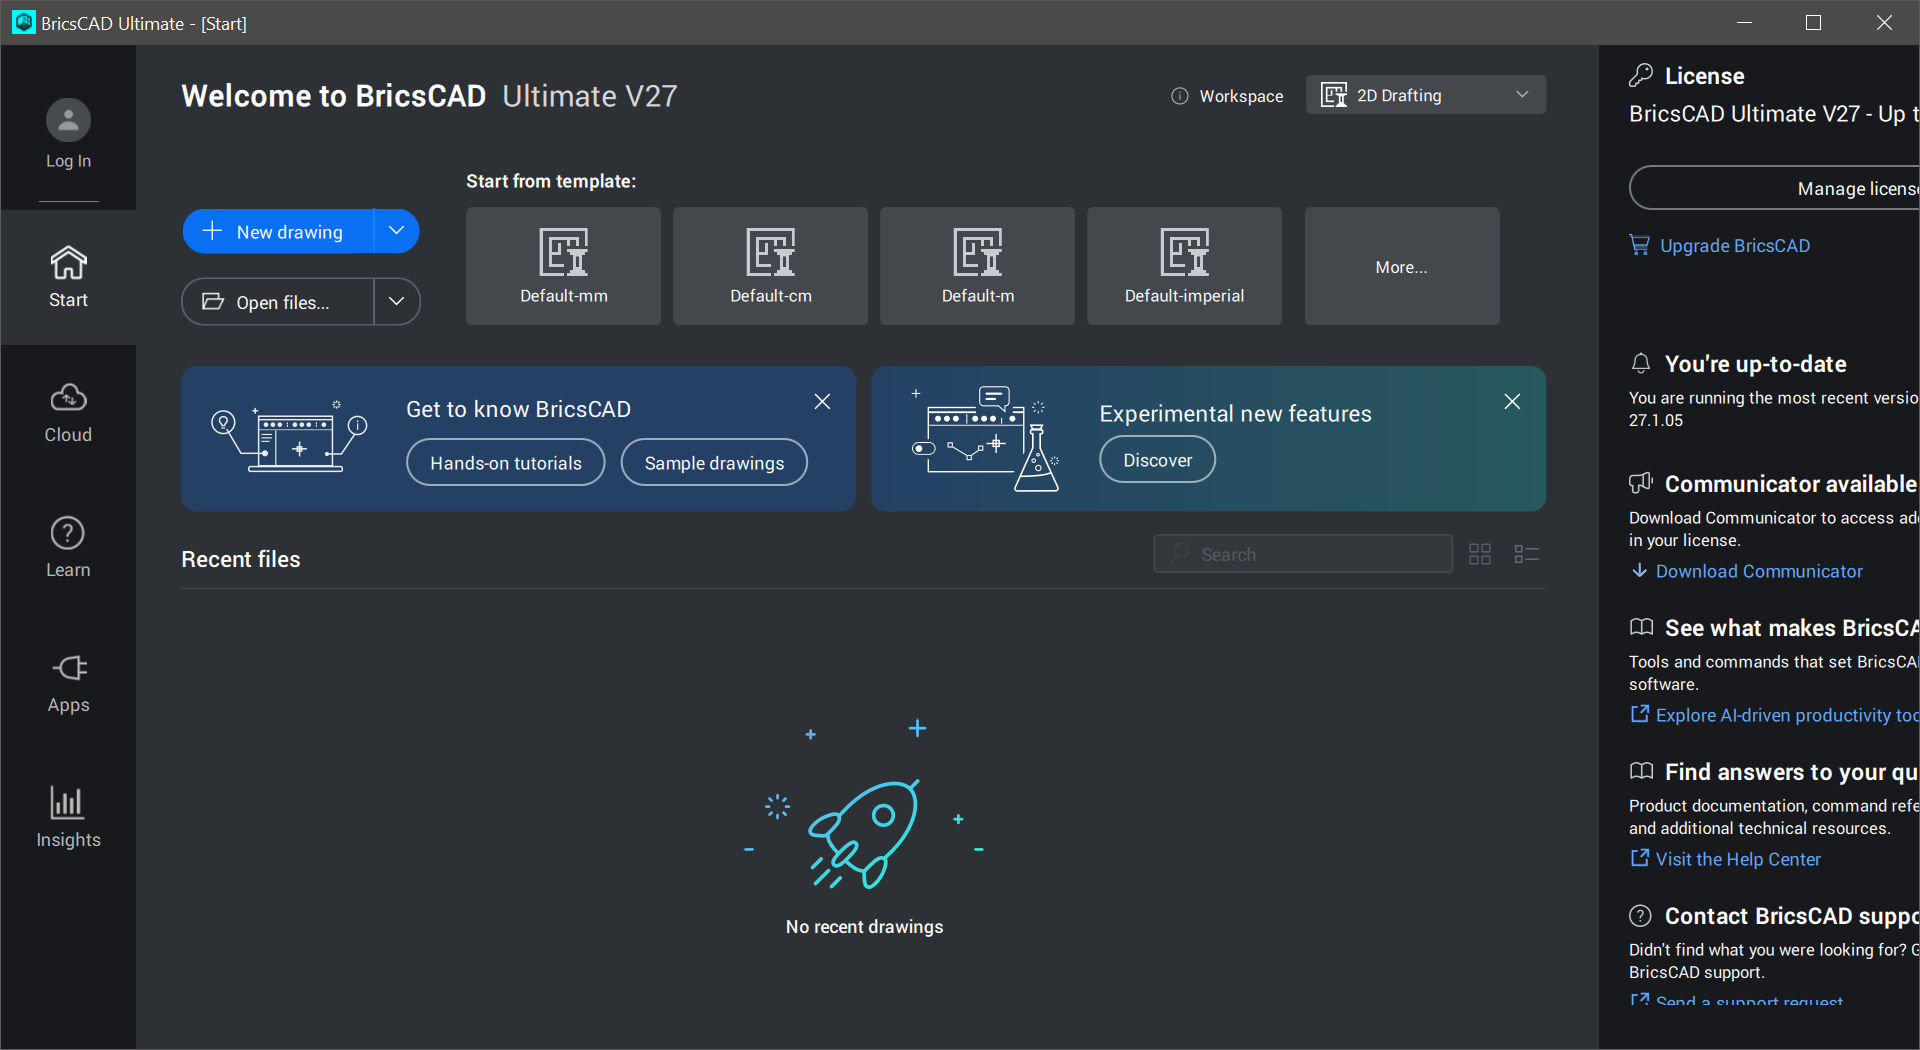The width and height of the screenshot is (1920, 1050).
Task: Click the Upgrade BricsCAD cart icon
Action: (1640, 245)
